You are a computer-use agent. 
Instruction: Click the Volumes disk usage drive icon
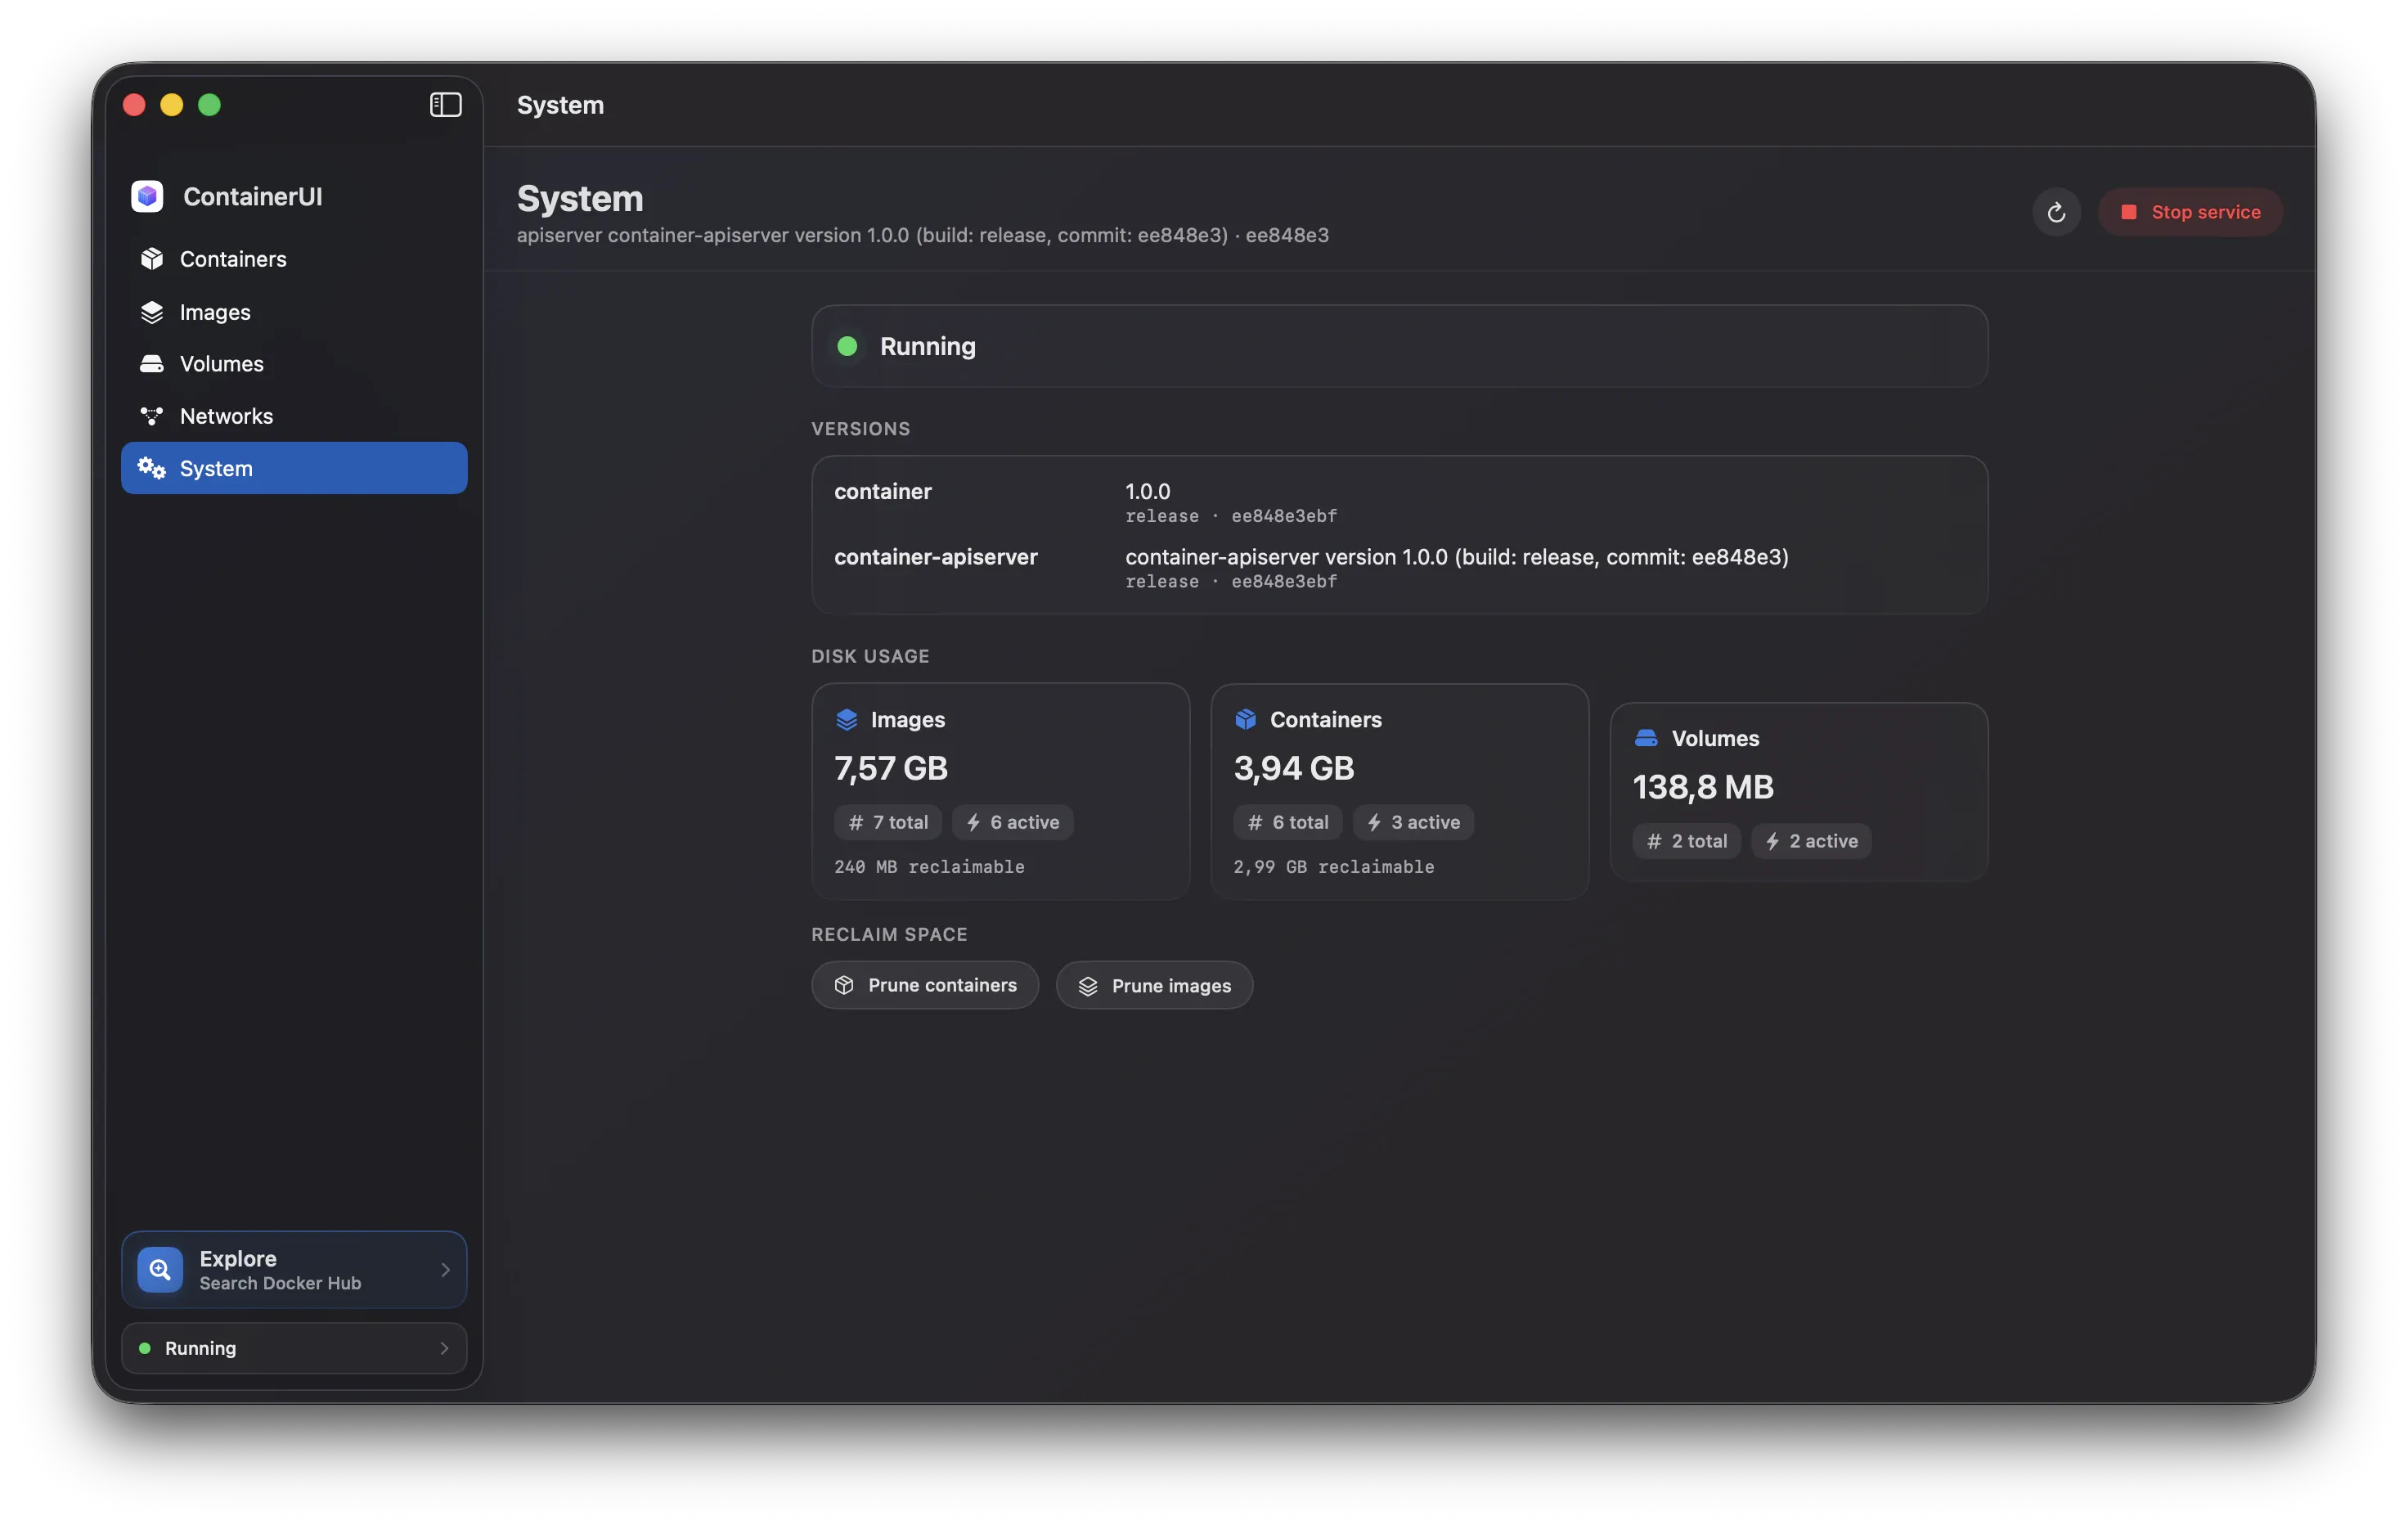(x=1645, y=738)
